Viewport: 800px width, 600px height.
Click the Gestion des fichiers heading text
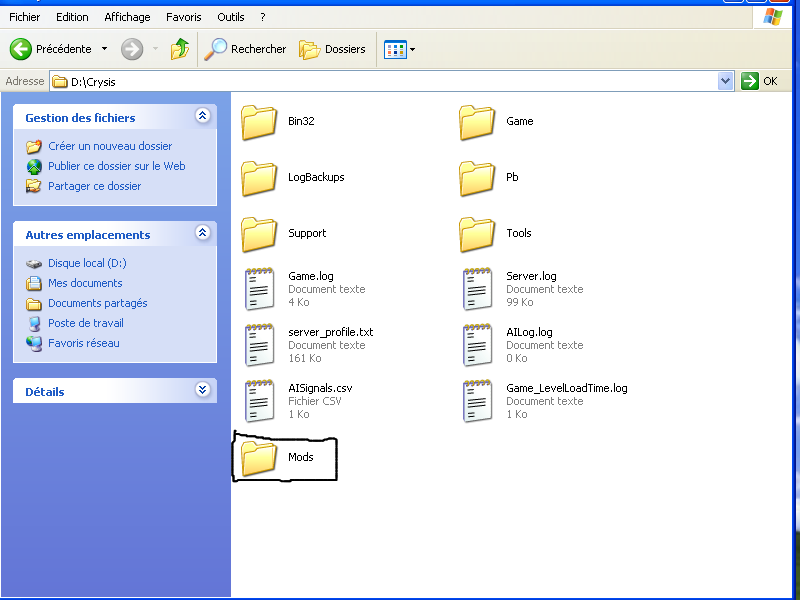click(80, 118)
